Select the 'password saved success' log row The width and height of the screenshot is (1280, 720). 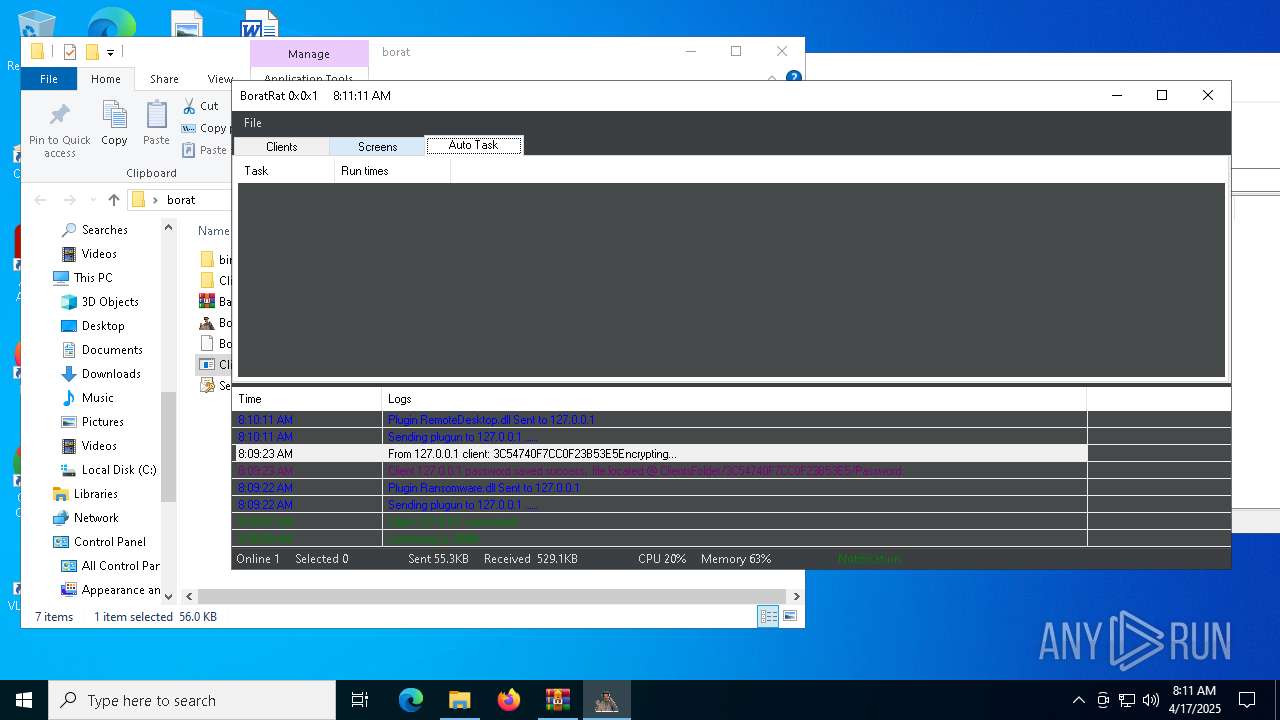point(659,471)
